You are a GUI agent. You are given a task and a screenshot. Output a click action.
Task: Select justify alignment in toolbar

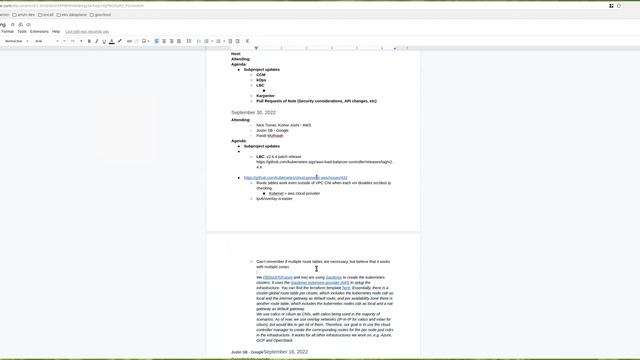tap(179, 41)
